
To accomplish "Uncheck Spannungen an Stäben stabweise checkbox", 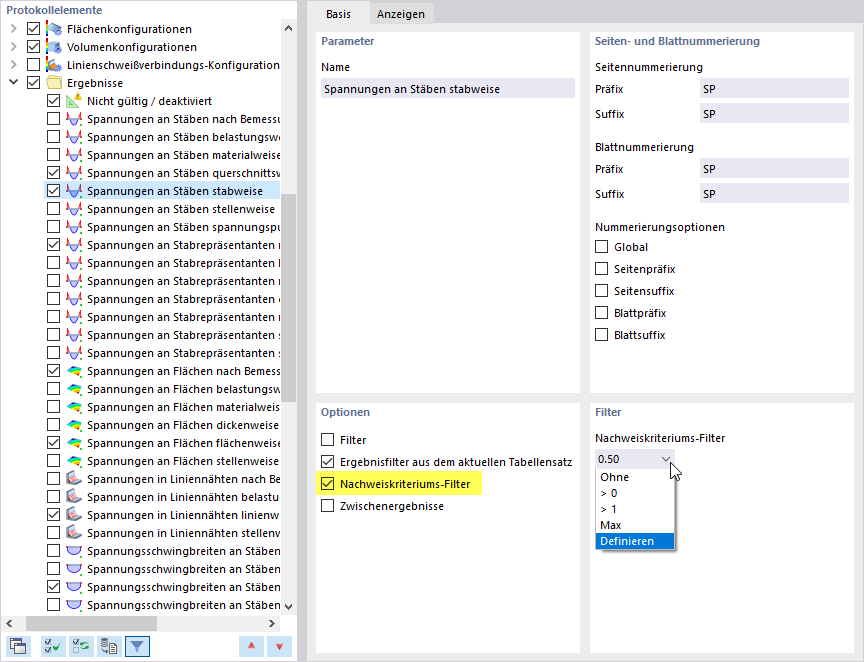I will coord(53,191).
